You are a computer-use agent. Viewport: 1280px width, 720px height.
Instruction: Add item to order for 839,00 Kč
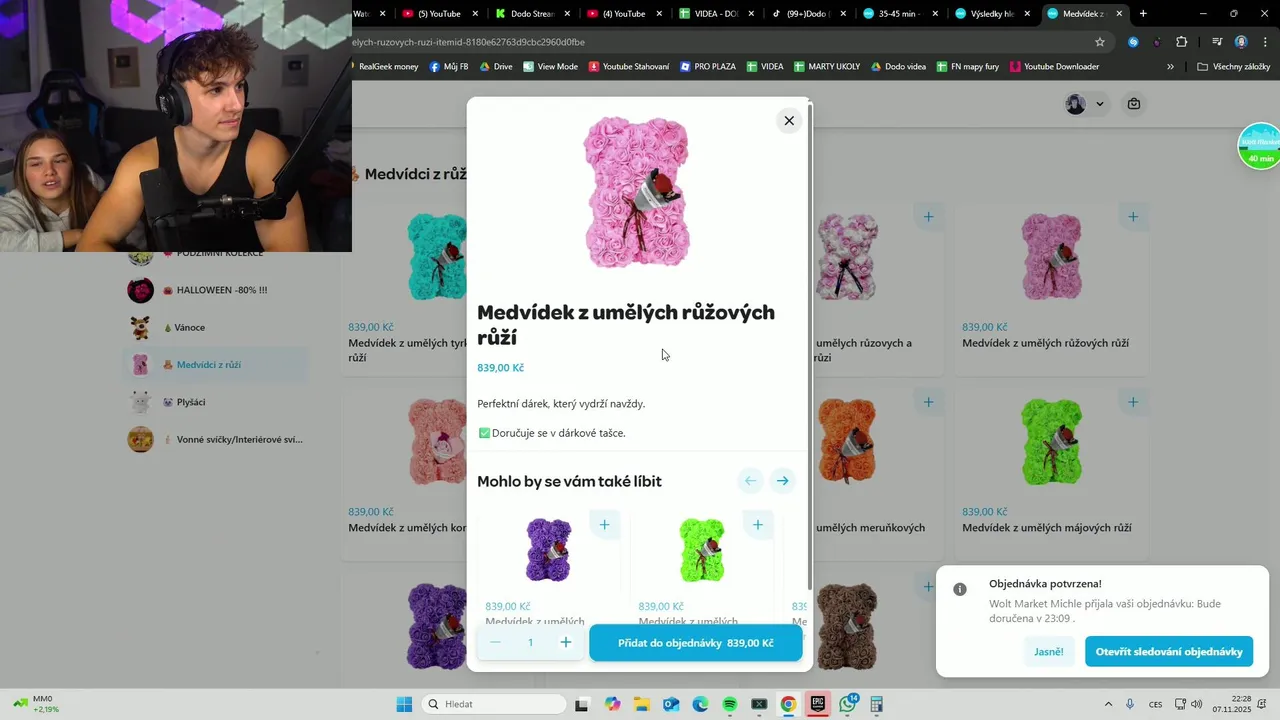(x=696, y=643)
